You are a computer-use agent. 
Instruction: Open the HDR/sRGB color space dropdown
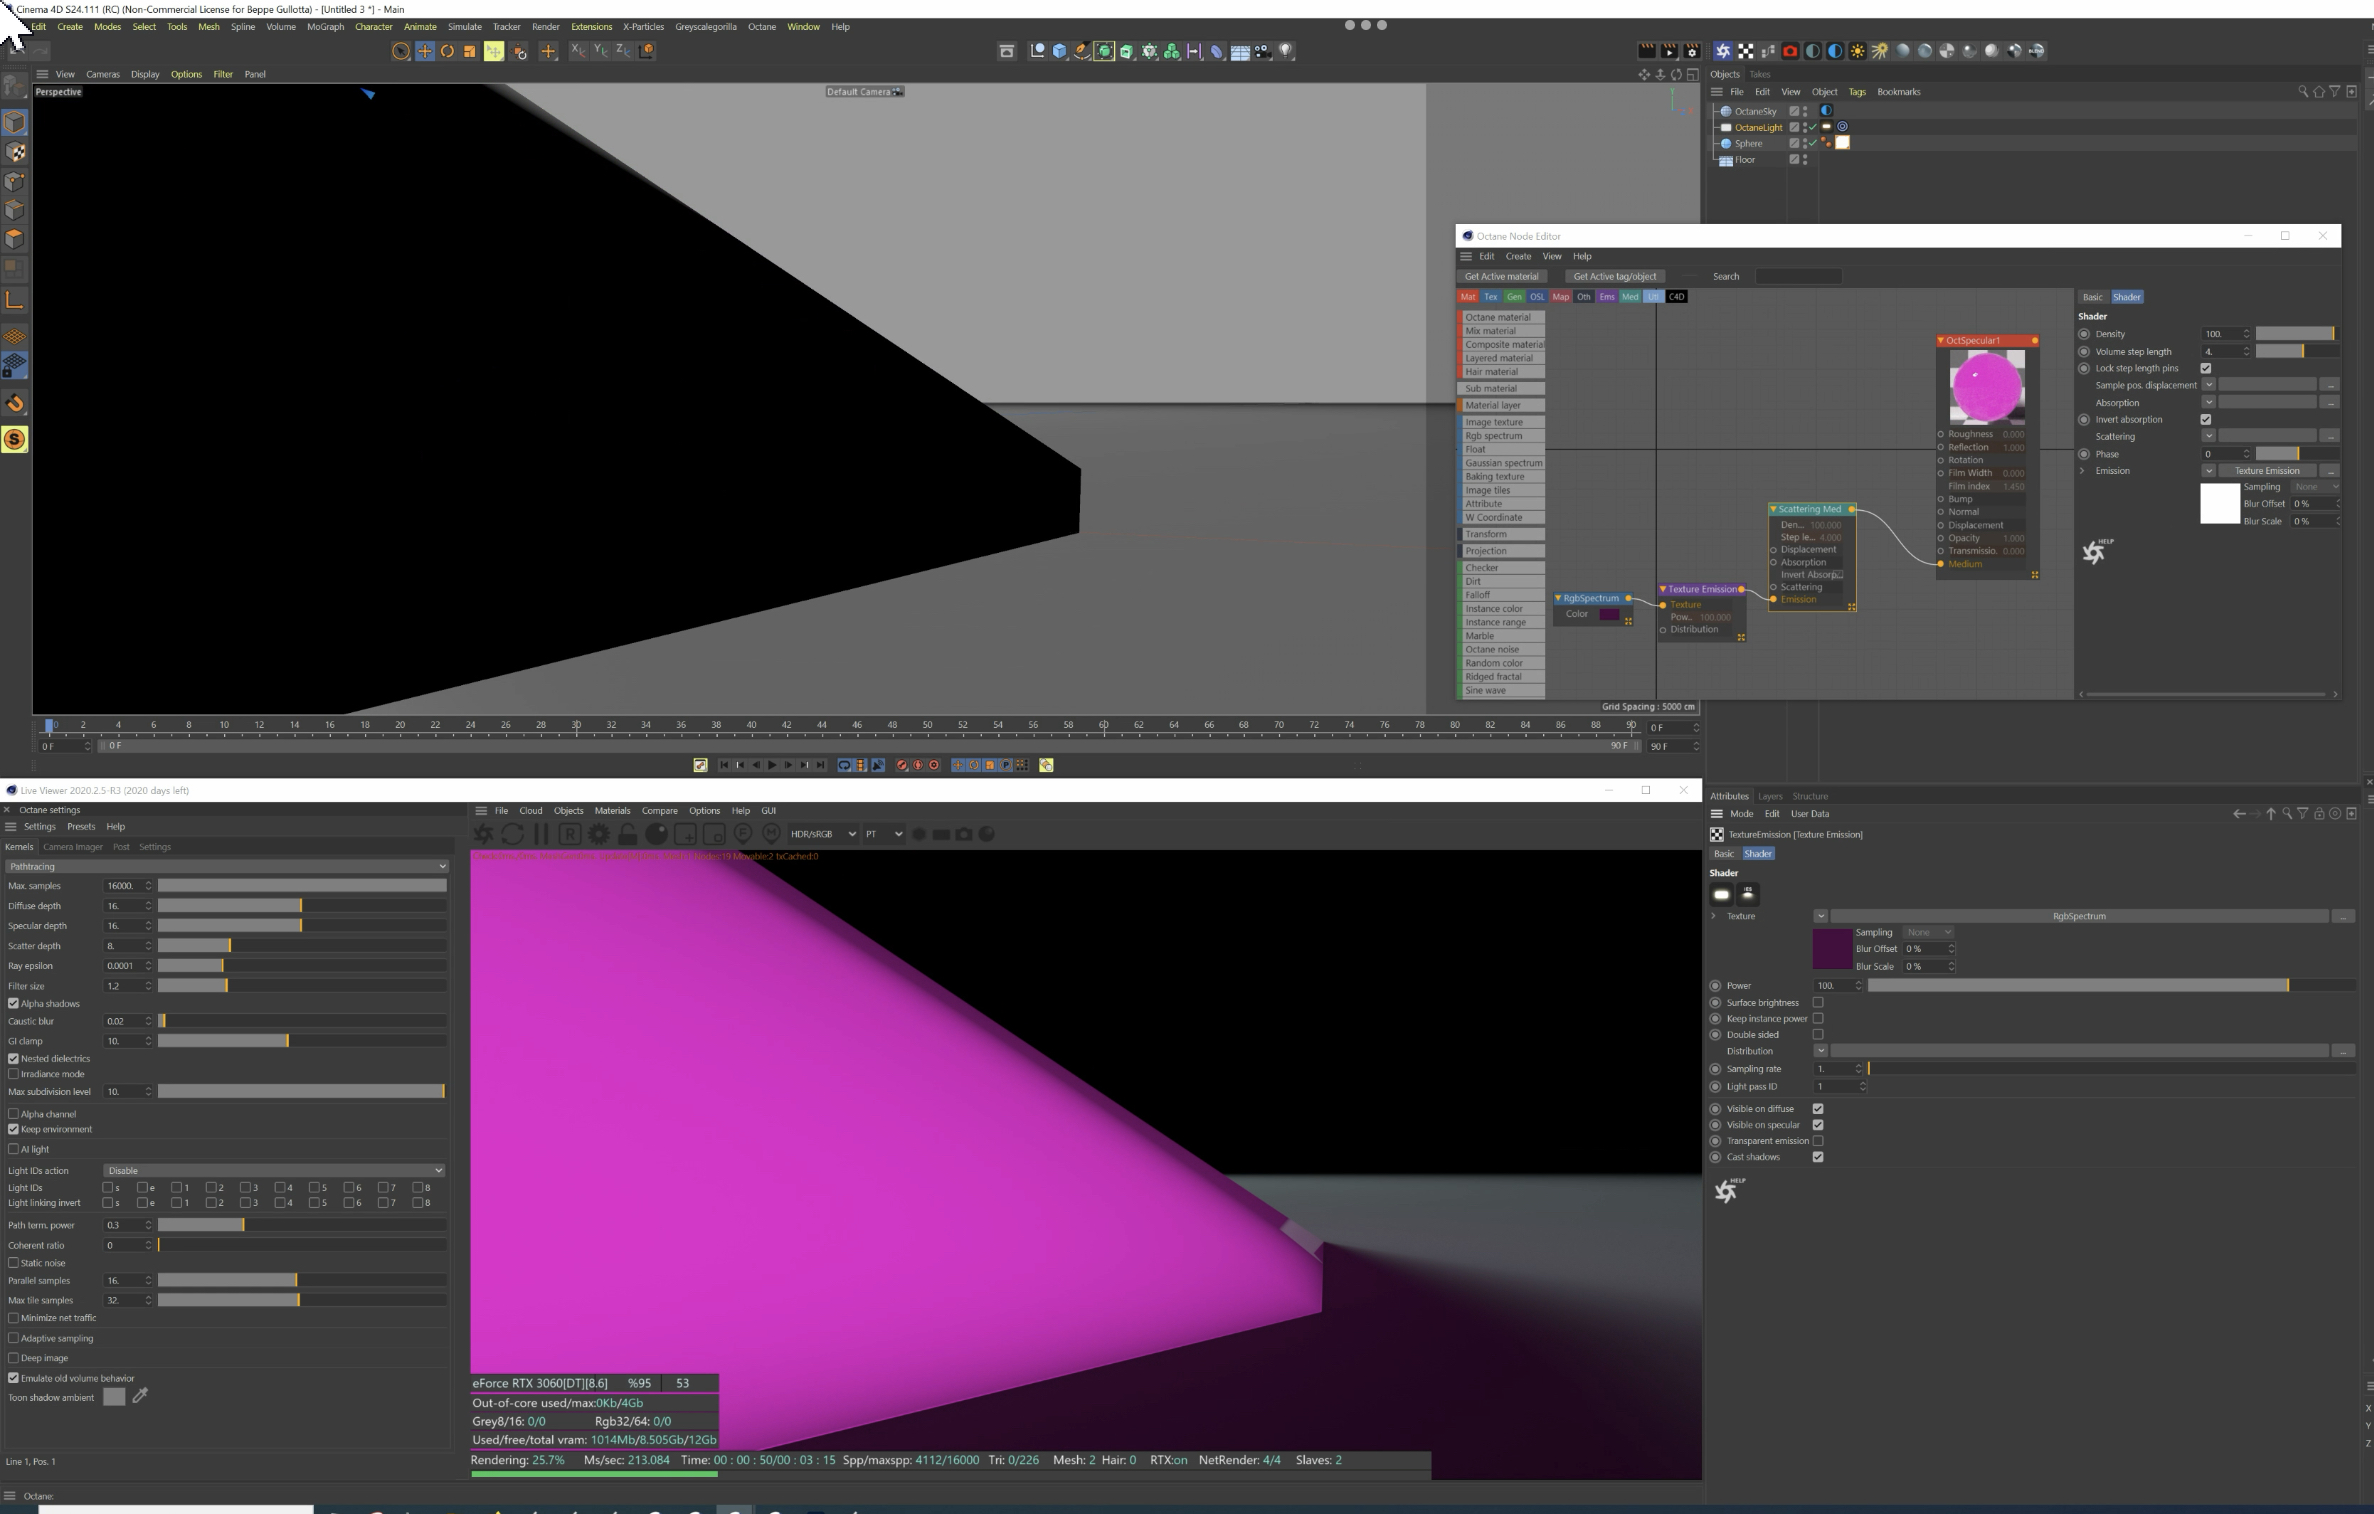[x=822, y=834]
